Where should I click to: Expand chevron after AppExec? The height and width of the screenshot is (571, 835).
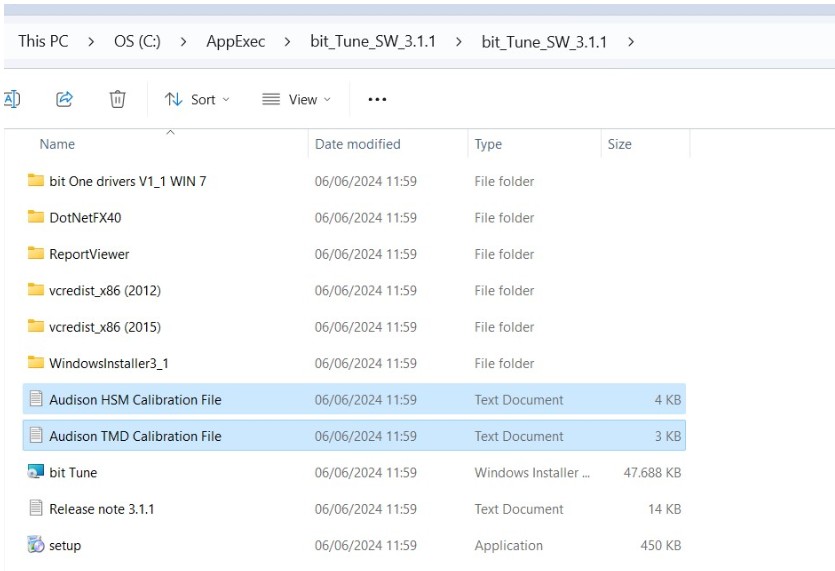(x=288, y=42)
